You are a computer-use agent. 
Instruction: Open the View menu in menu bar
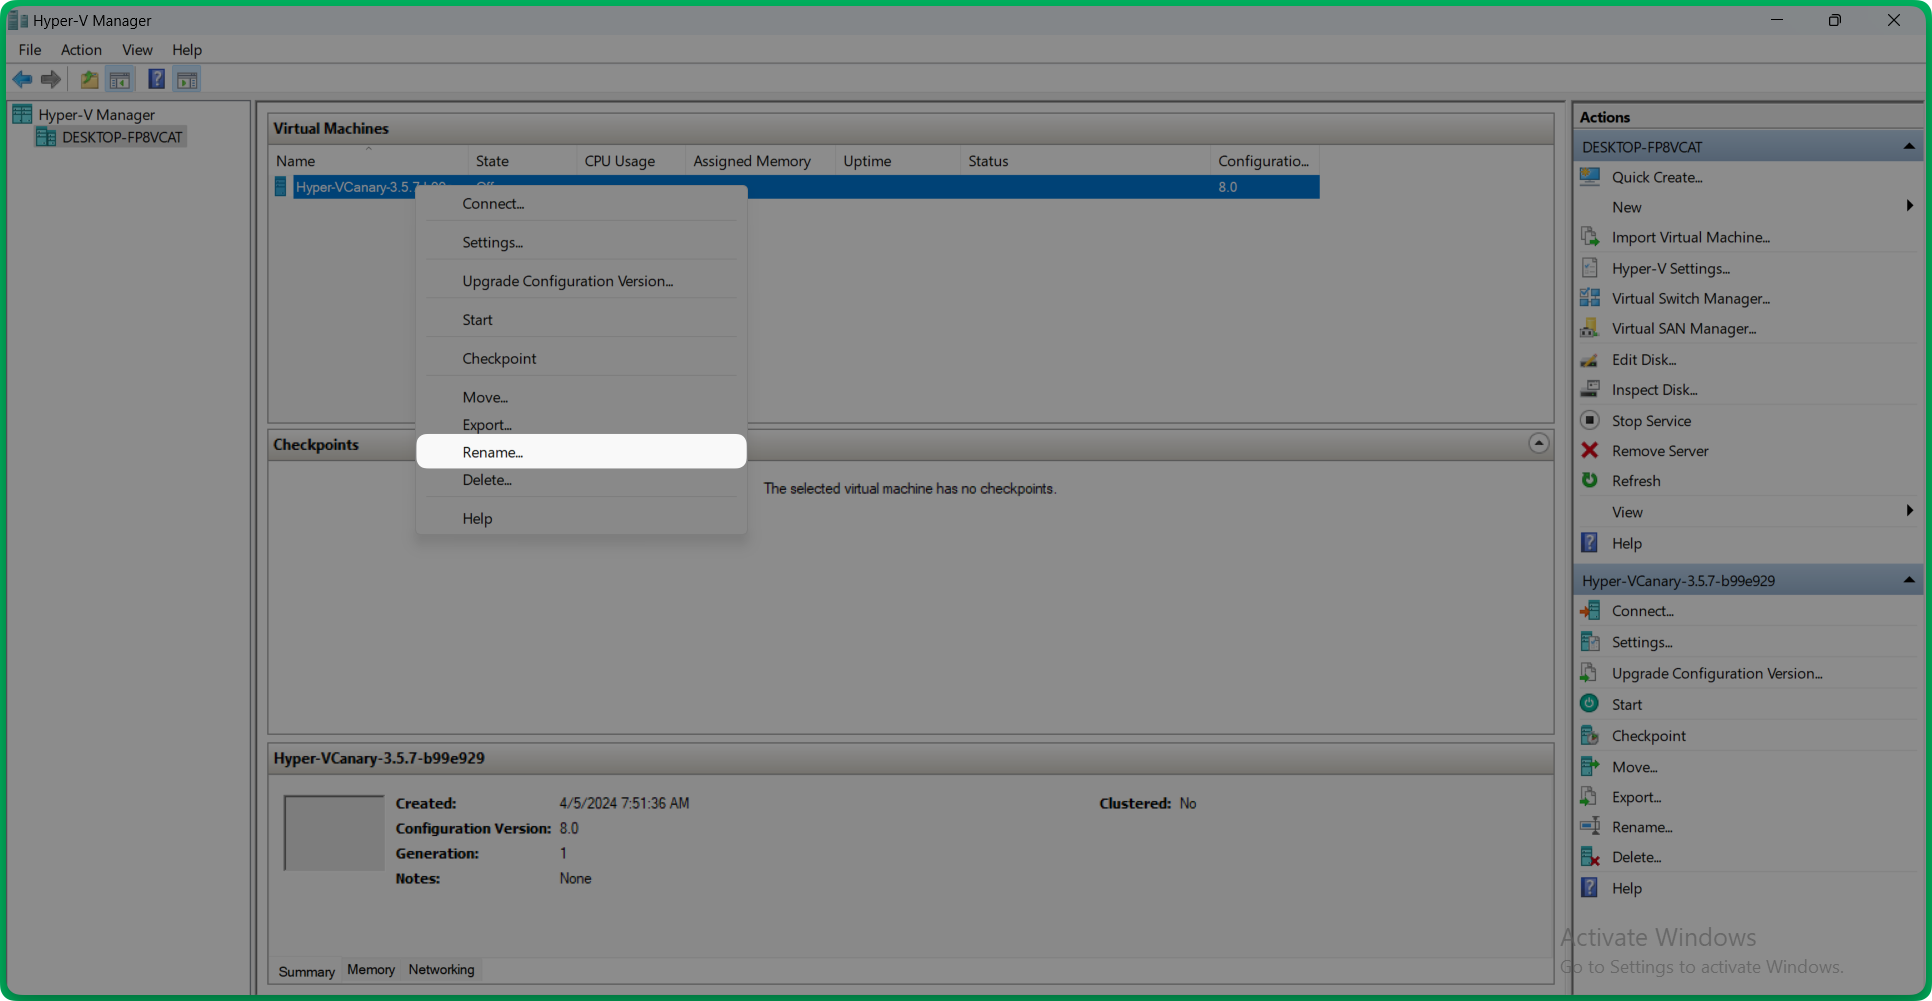tap(137, 50)
